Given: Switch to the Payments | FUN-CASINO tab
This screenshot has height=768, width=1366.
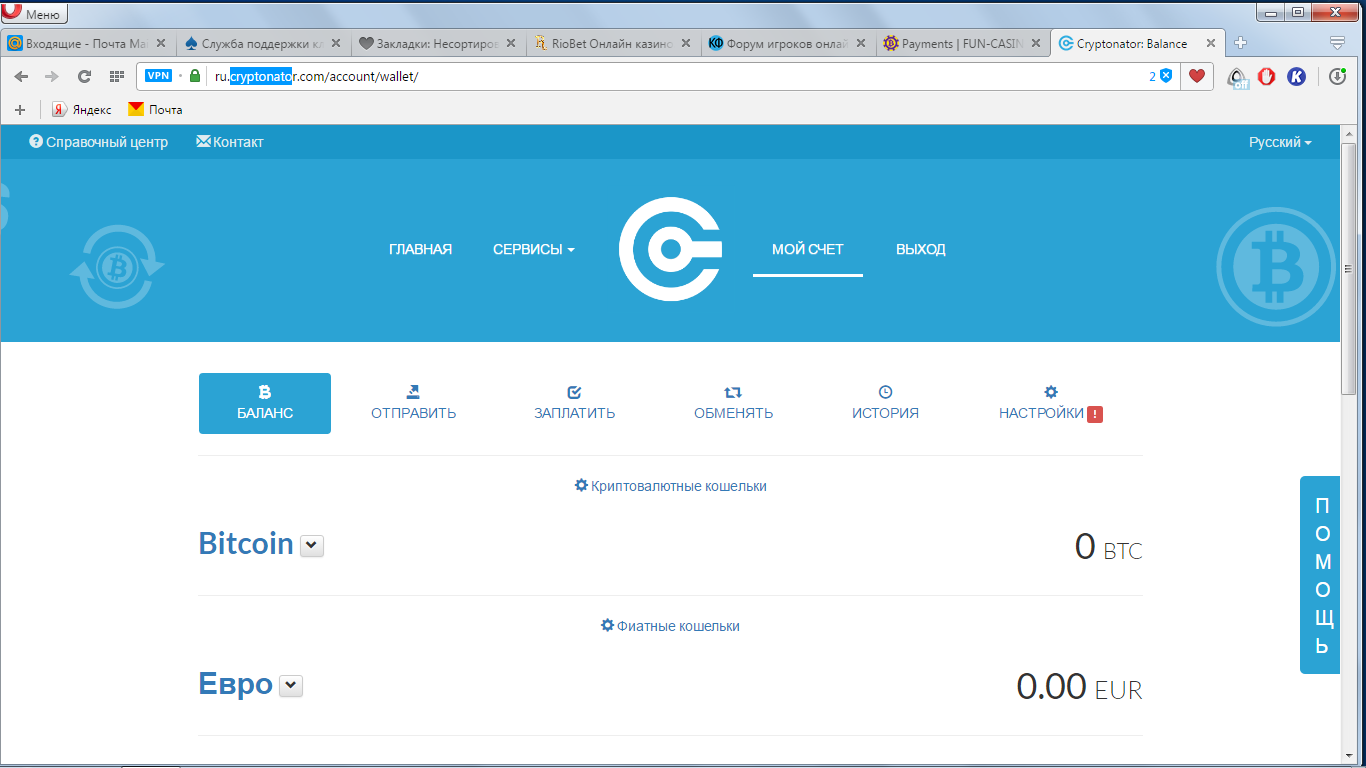Looking at the screenshot, I should coord(962,44).
